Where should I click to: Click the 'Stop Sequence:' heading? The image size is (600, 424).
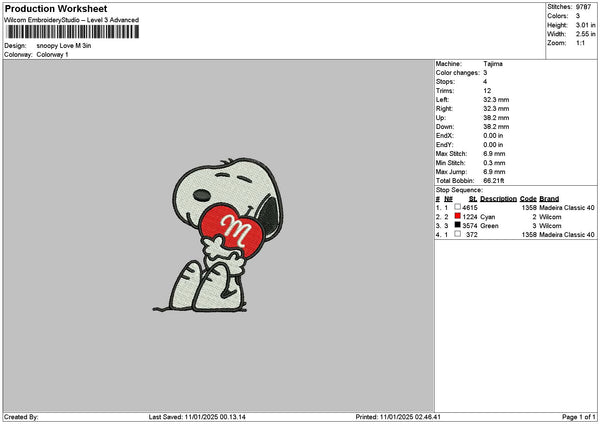tap(459, 190)
